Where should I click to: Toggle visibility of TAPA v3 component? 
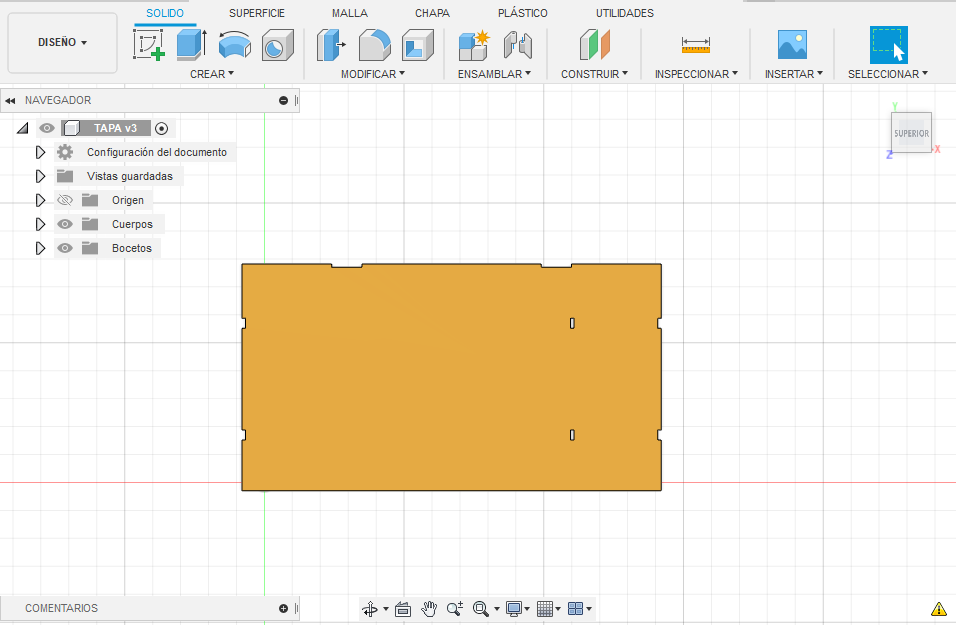[x=47, y=128]
